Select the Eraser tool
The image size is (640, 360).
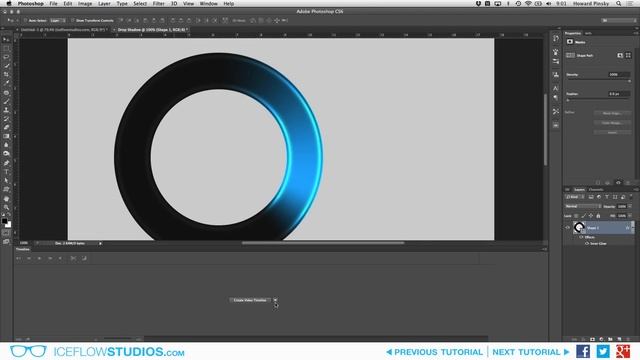(6, 128)
